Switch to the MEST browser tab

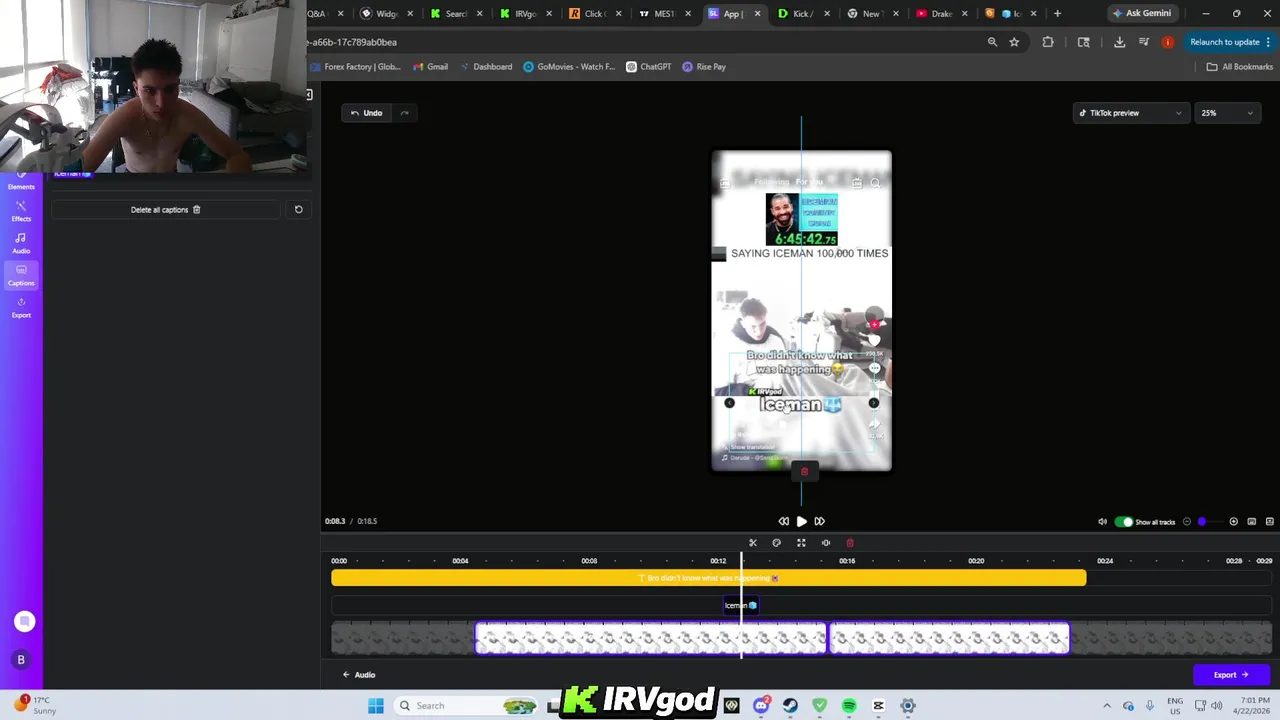pyautogui.click(x=663, y=14)
